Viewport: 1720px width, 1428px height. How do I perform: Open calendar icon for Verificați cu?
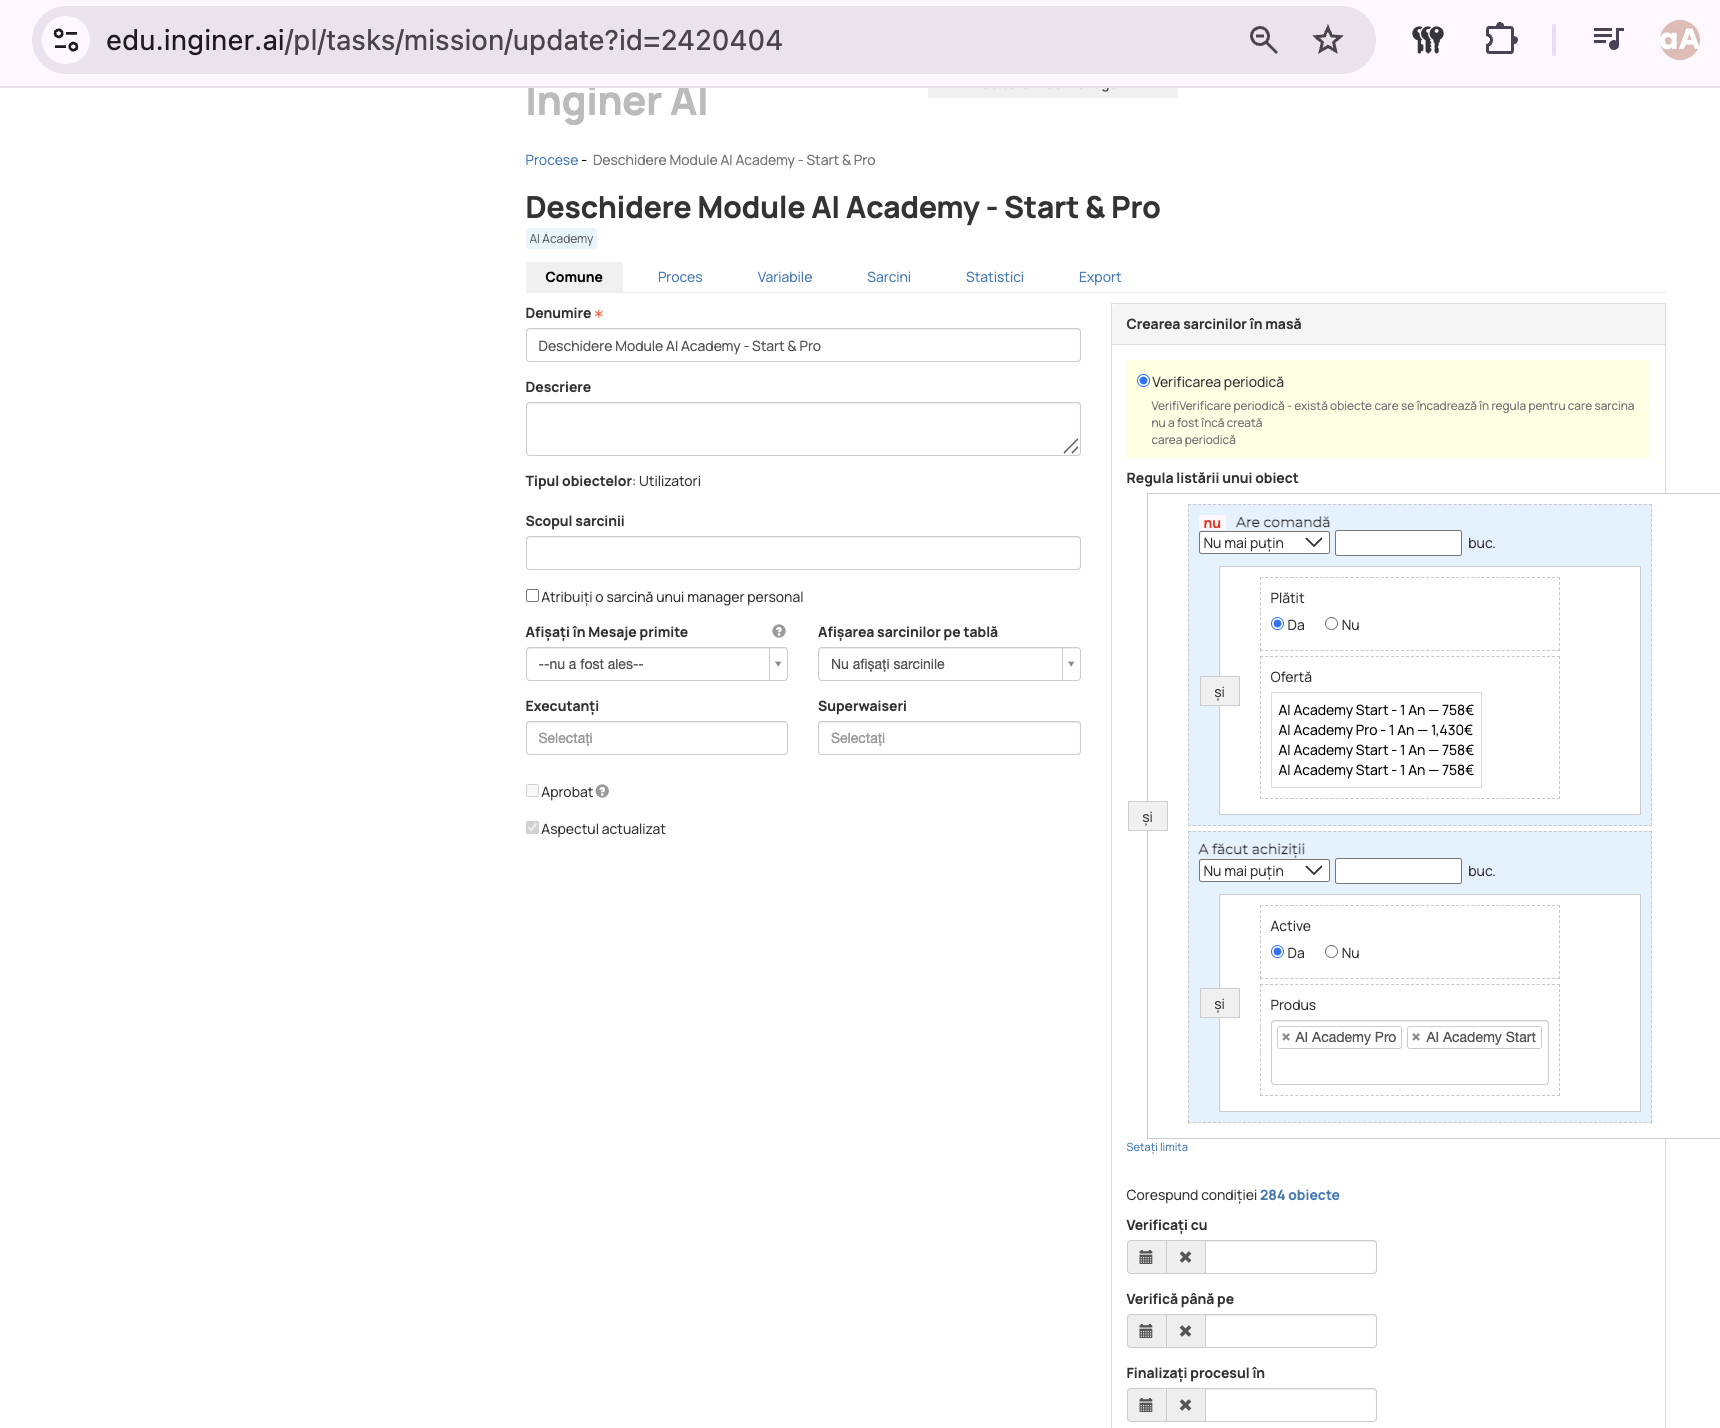tap(1146, 1257)
